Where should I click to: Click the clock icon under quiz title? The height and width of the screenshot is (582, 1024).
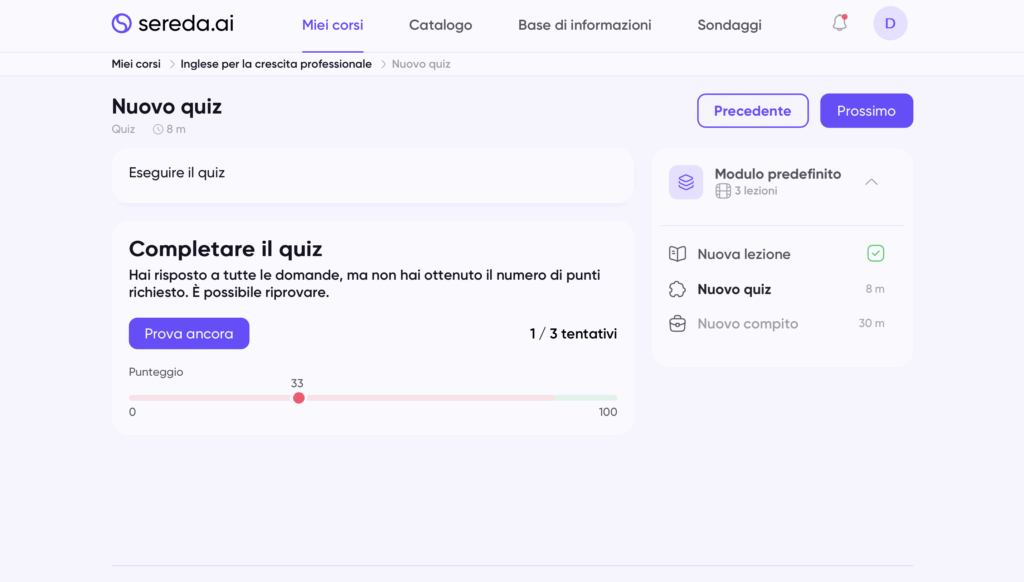158,129
